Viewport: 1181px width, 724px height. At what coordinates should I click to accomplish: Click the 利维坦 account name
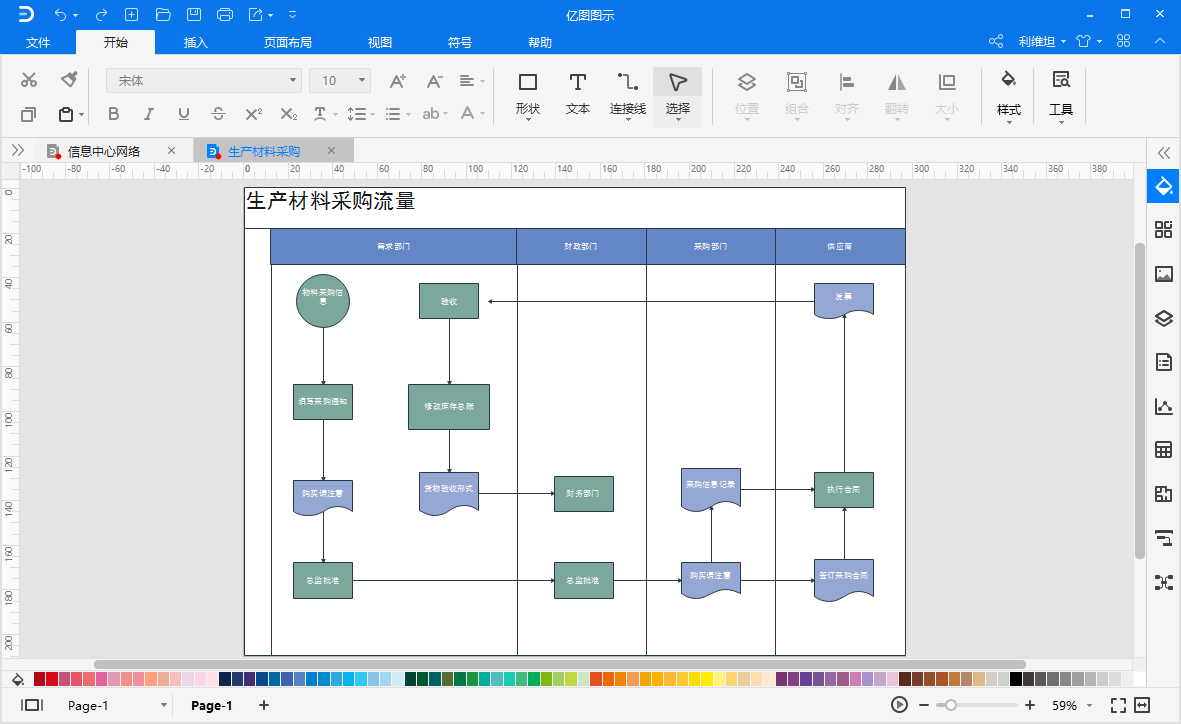click(1036, 41)
